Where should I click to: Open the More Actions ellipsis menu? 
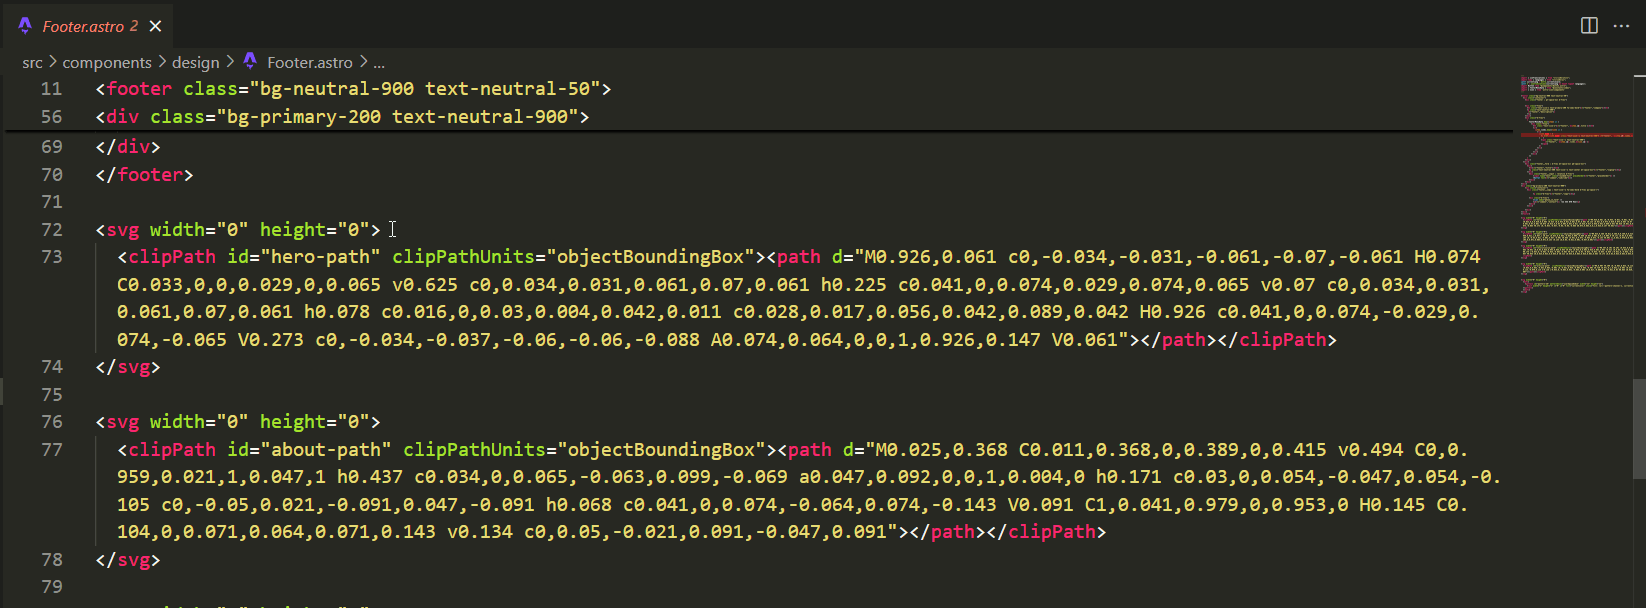point(1621,26)
